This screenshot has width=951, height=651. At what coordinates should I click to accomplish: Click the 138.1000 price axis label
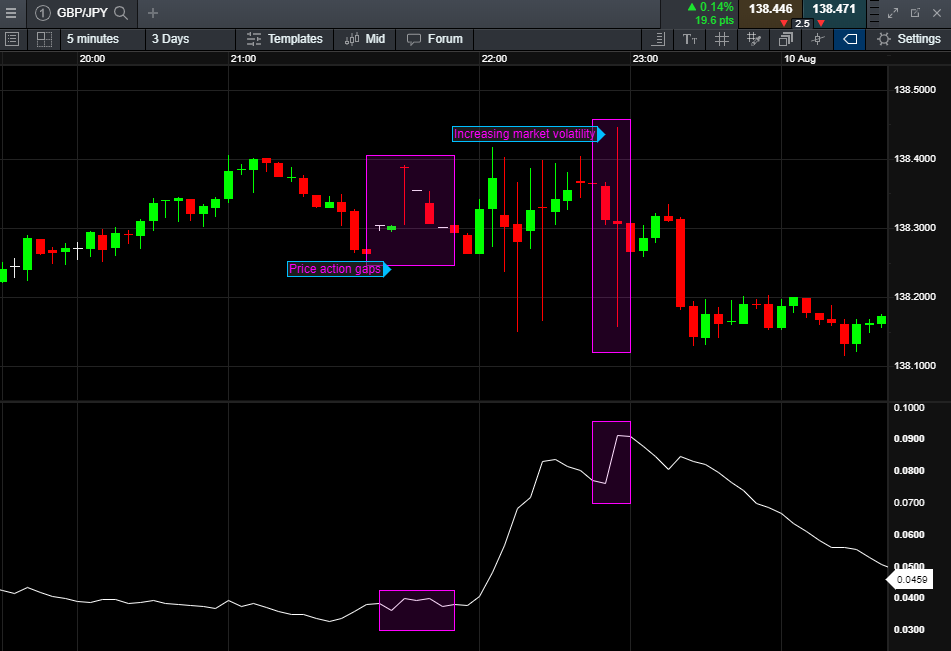tap(915, 366)
